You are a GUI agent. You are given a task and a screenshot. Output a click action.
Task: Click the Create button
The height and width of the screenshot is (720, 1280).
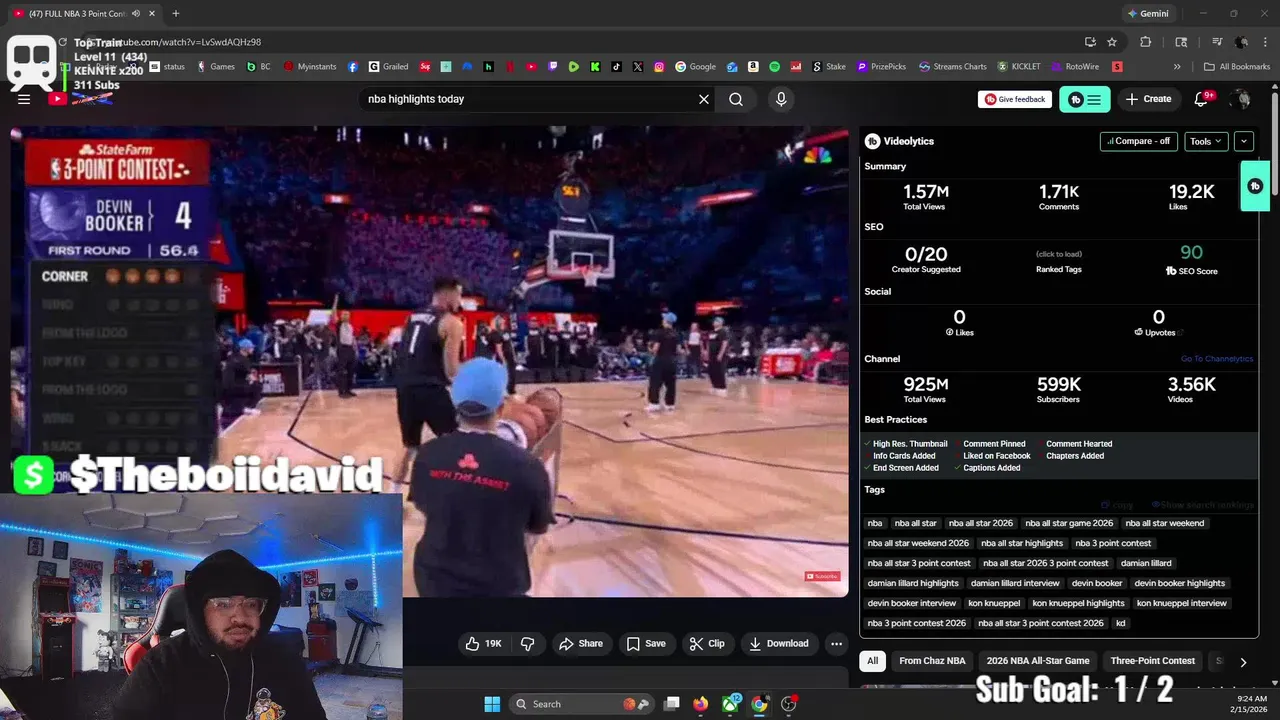tap(1148, 99)
